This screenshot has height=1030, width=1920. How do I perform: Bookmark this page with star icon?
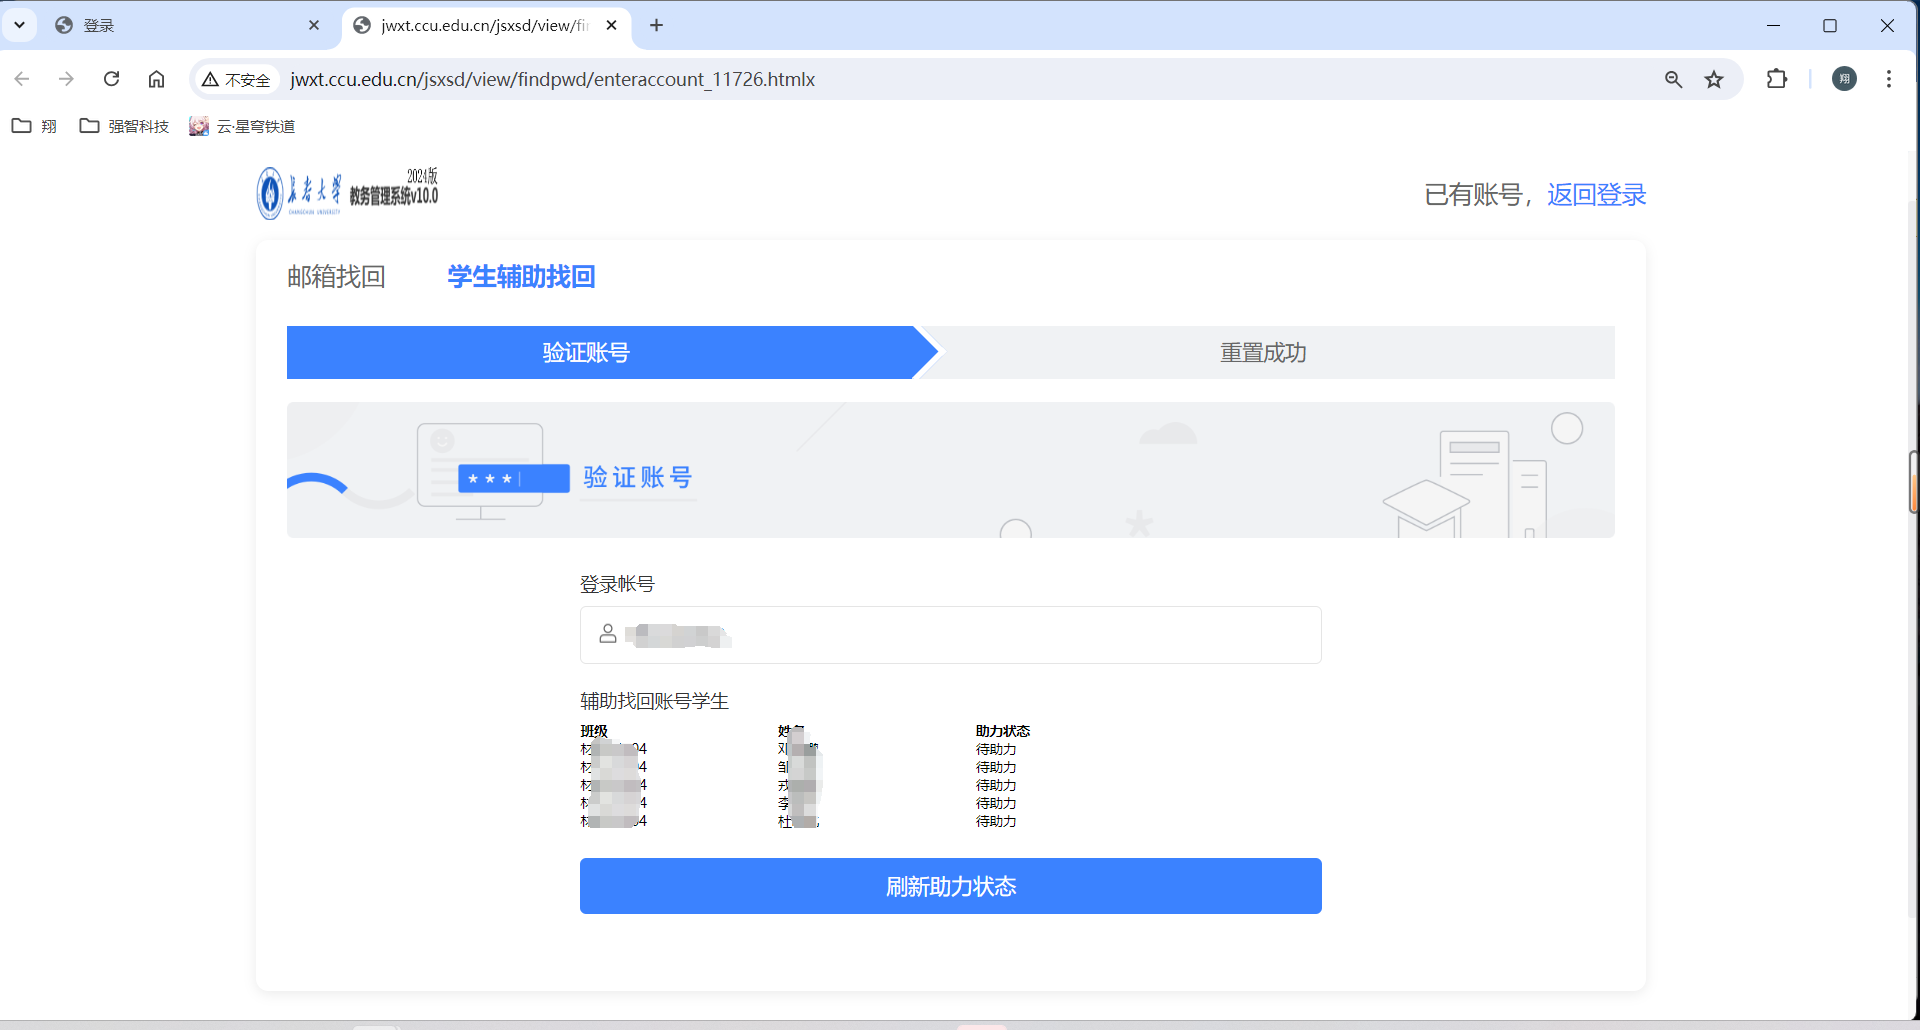(1714, 79)
